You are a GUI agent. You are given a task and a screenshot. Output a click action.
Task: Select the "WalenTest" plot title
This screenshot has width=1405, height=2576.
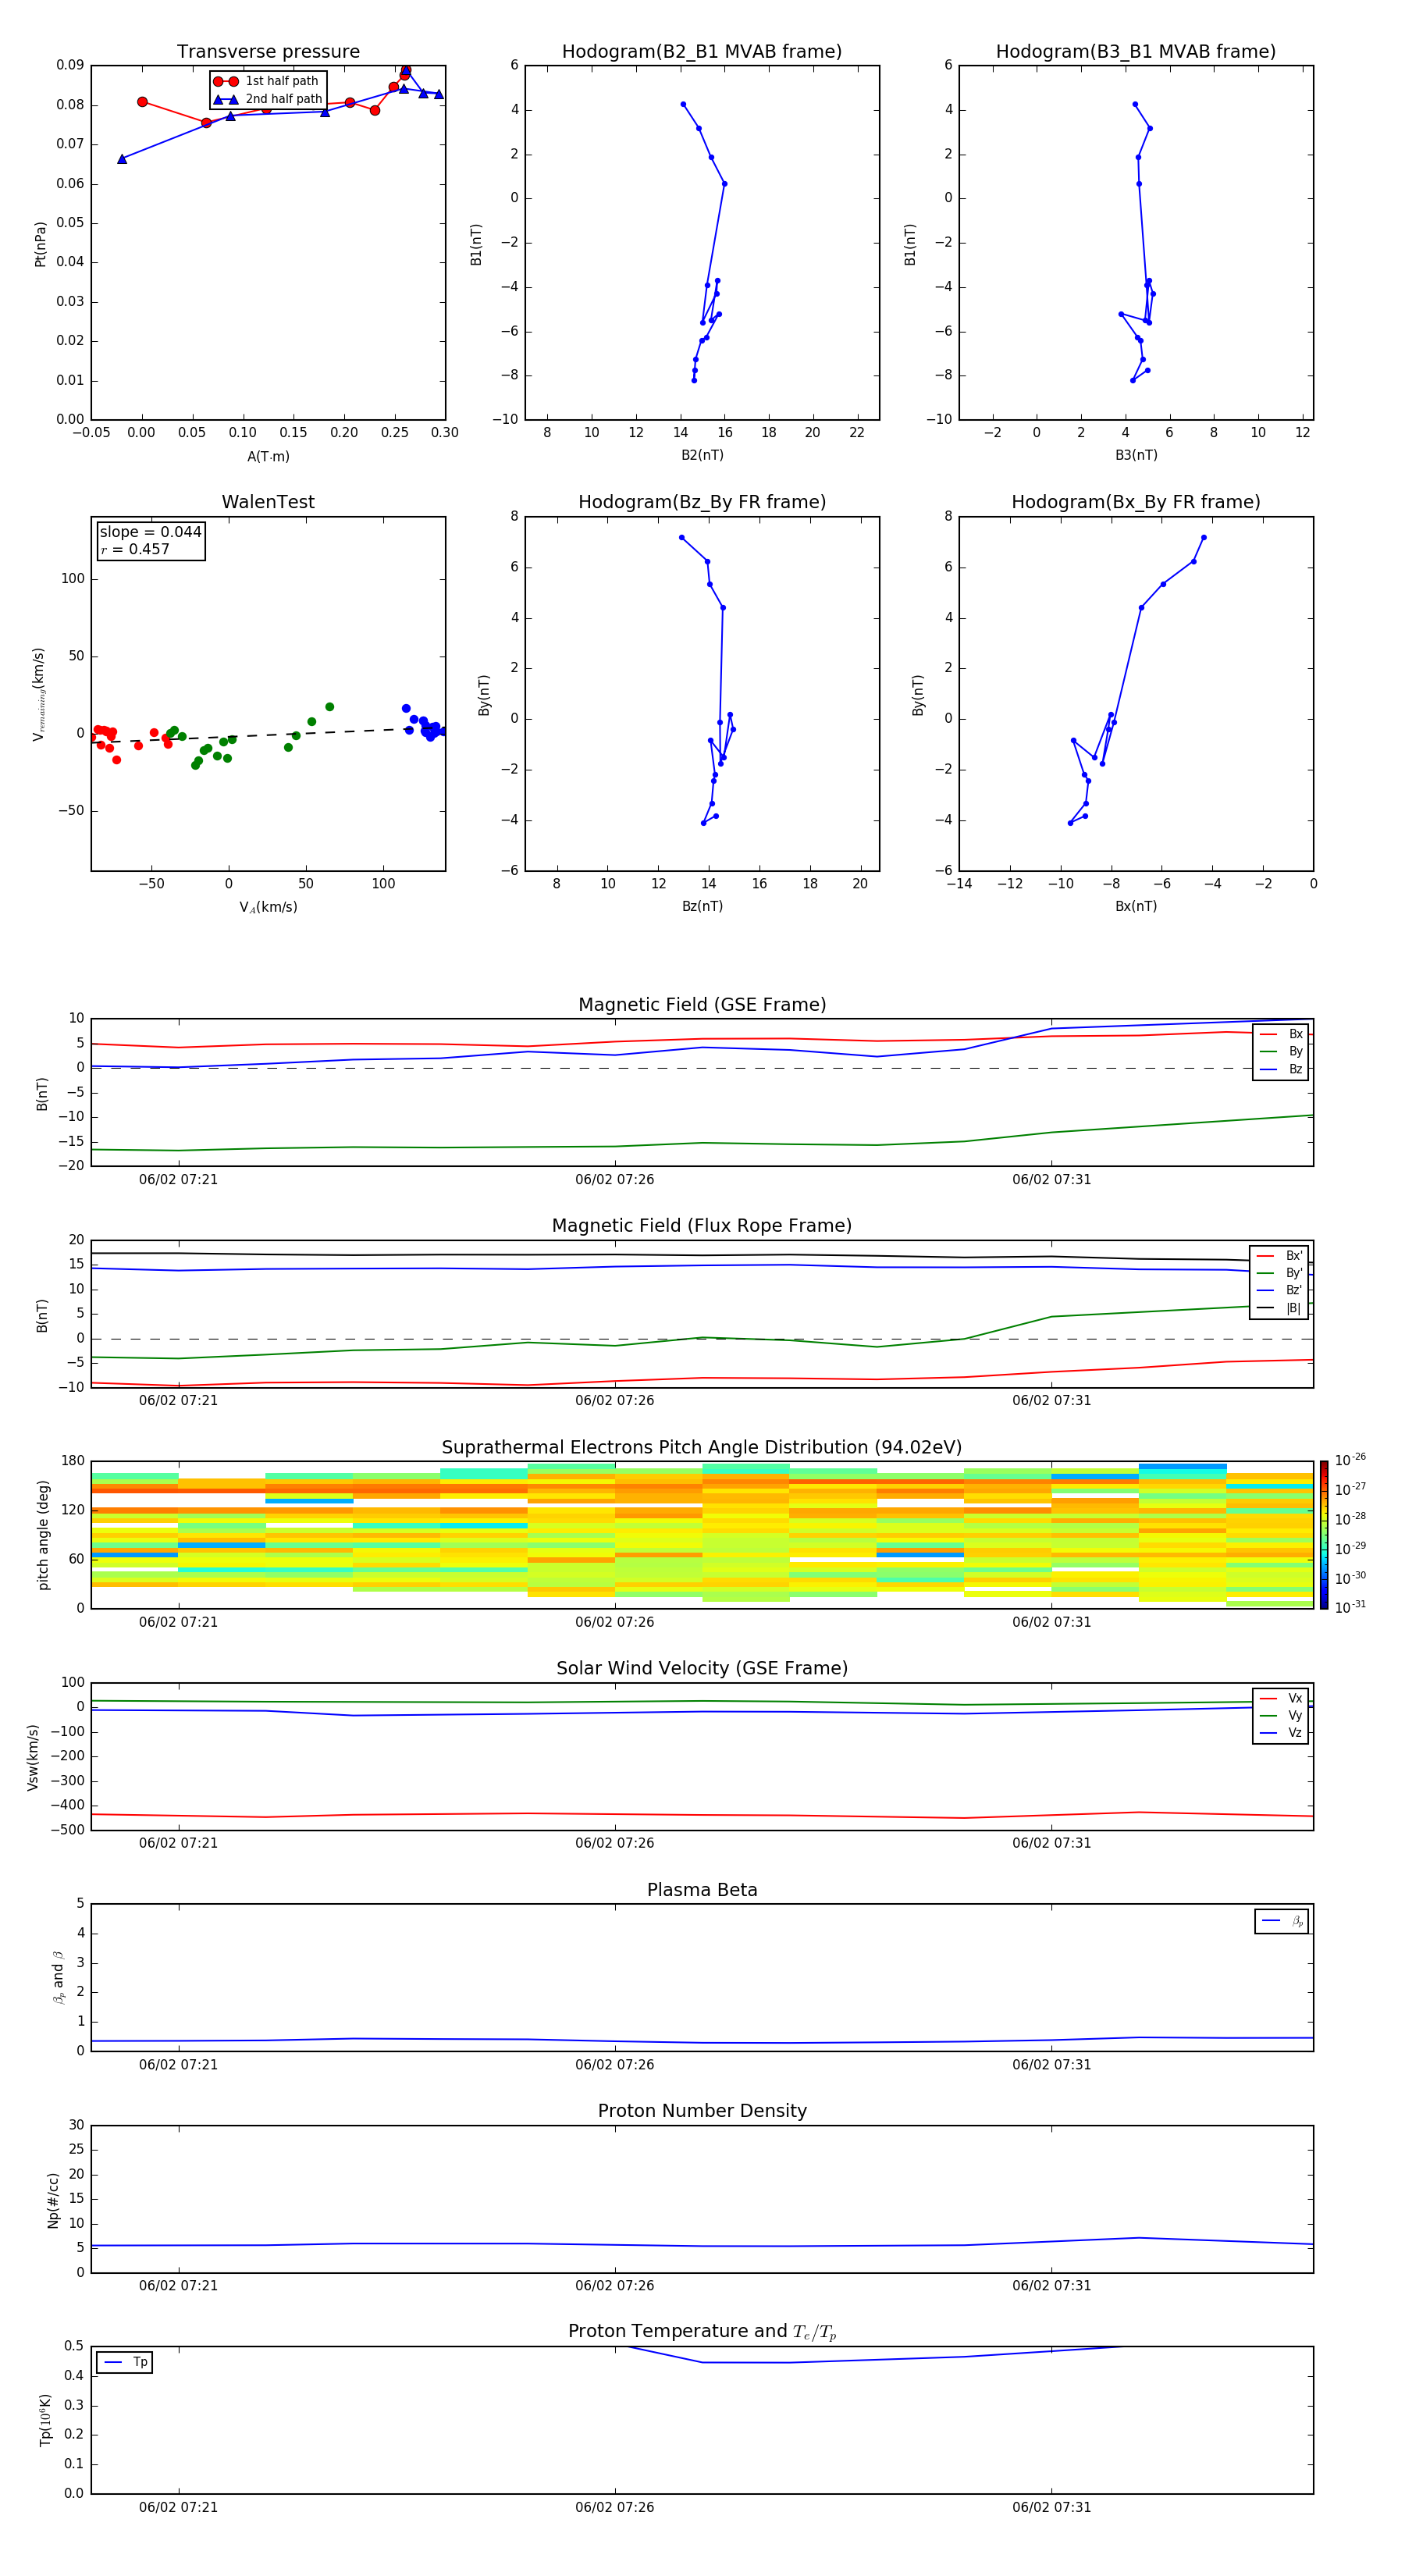[268, 502]
